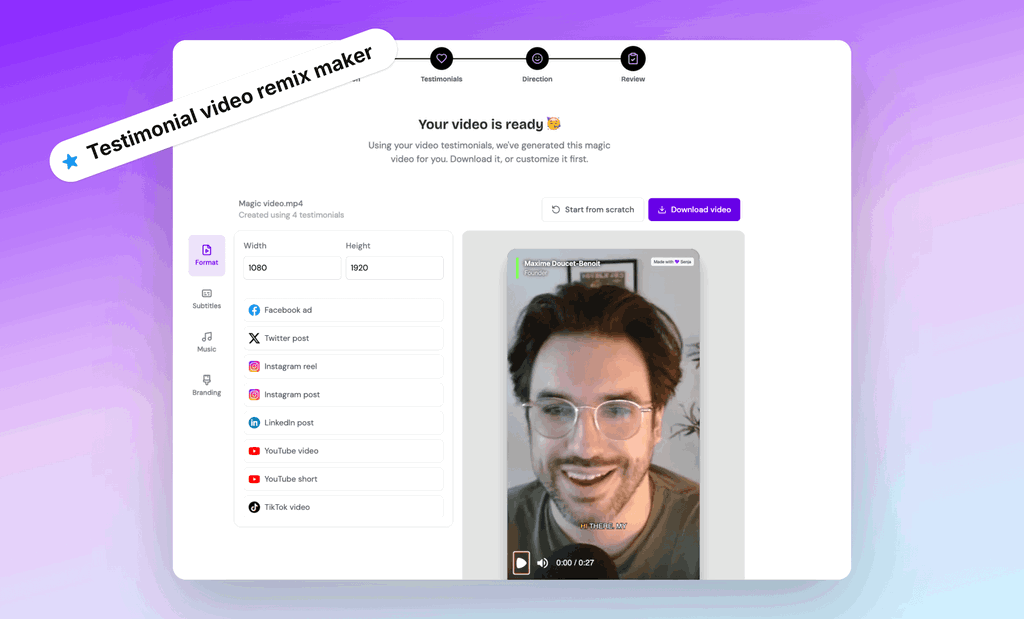
Task: Select the Facebook ad format
Action: (344, 310)
